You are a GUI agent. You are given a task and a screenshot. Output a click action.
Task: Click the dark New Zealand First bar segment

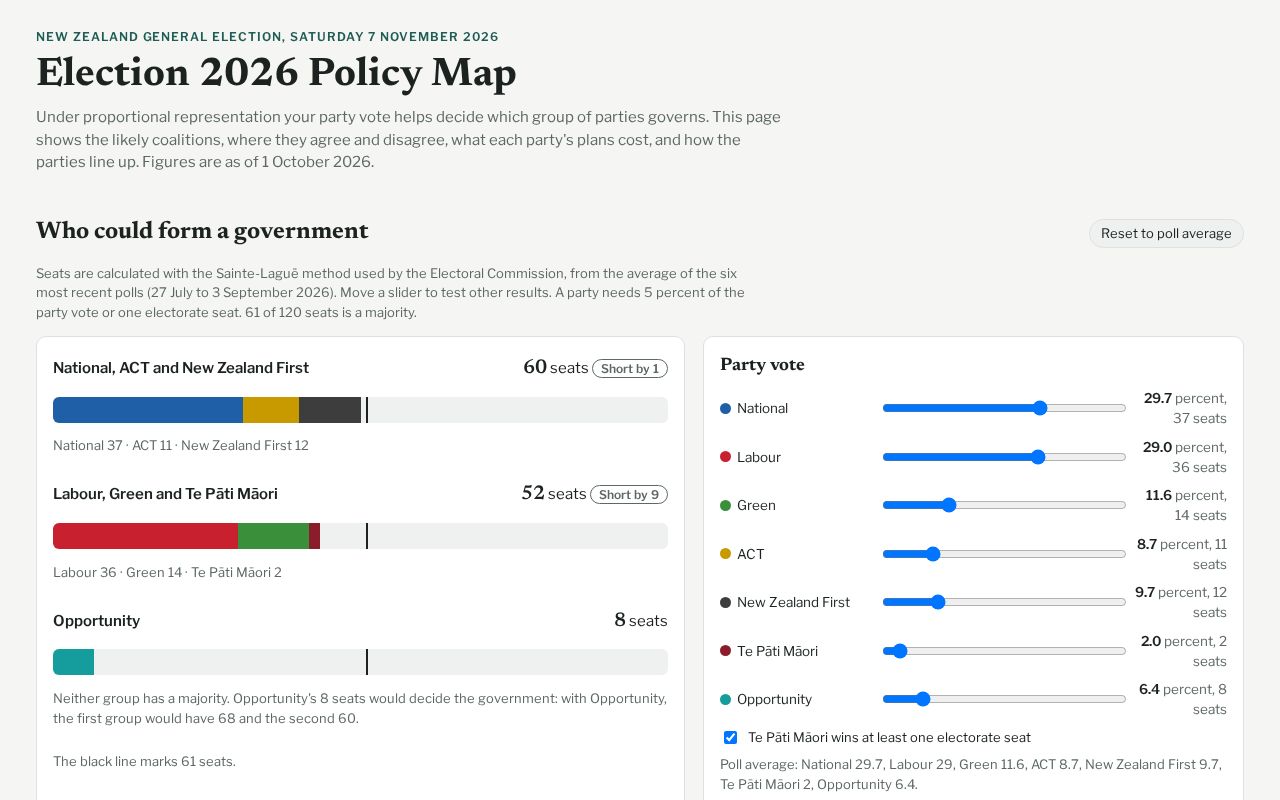tap(330, 410)
